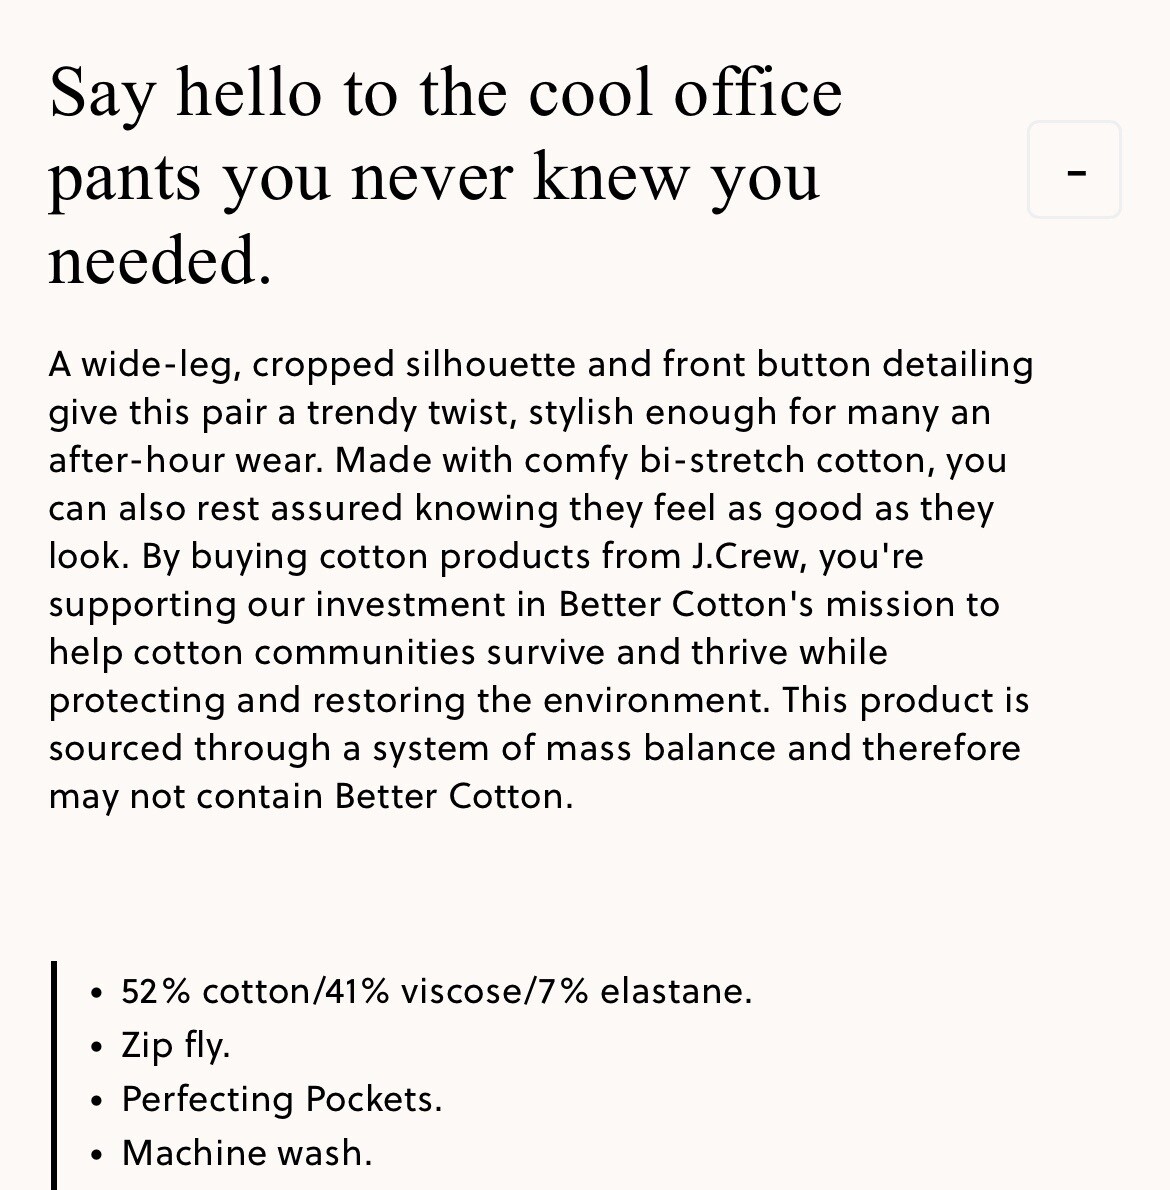This screenshot has height=1190, width=1170.
Task: Click '52% cotton/41% viscose/7% elastane.' bullet
Action: (x=436, y=991)
